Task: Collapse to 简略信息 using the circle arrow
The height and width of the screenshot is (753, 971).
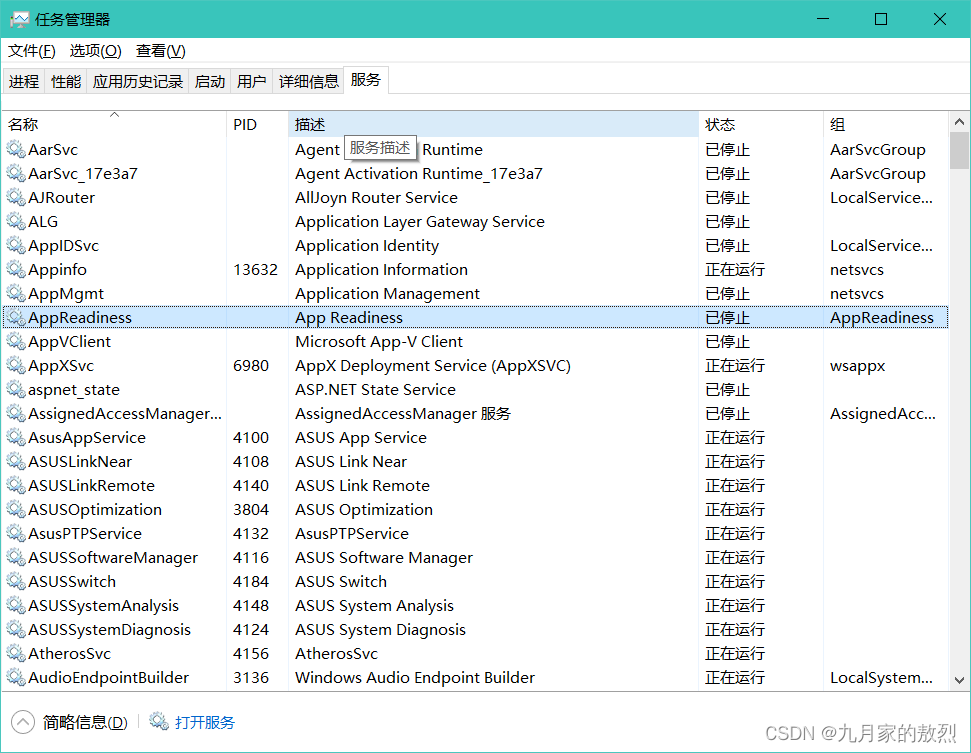Action: [x=23, y=722]
